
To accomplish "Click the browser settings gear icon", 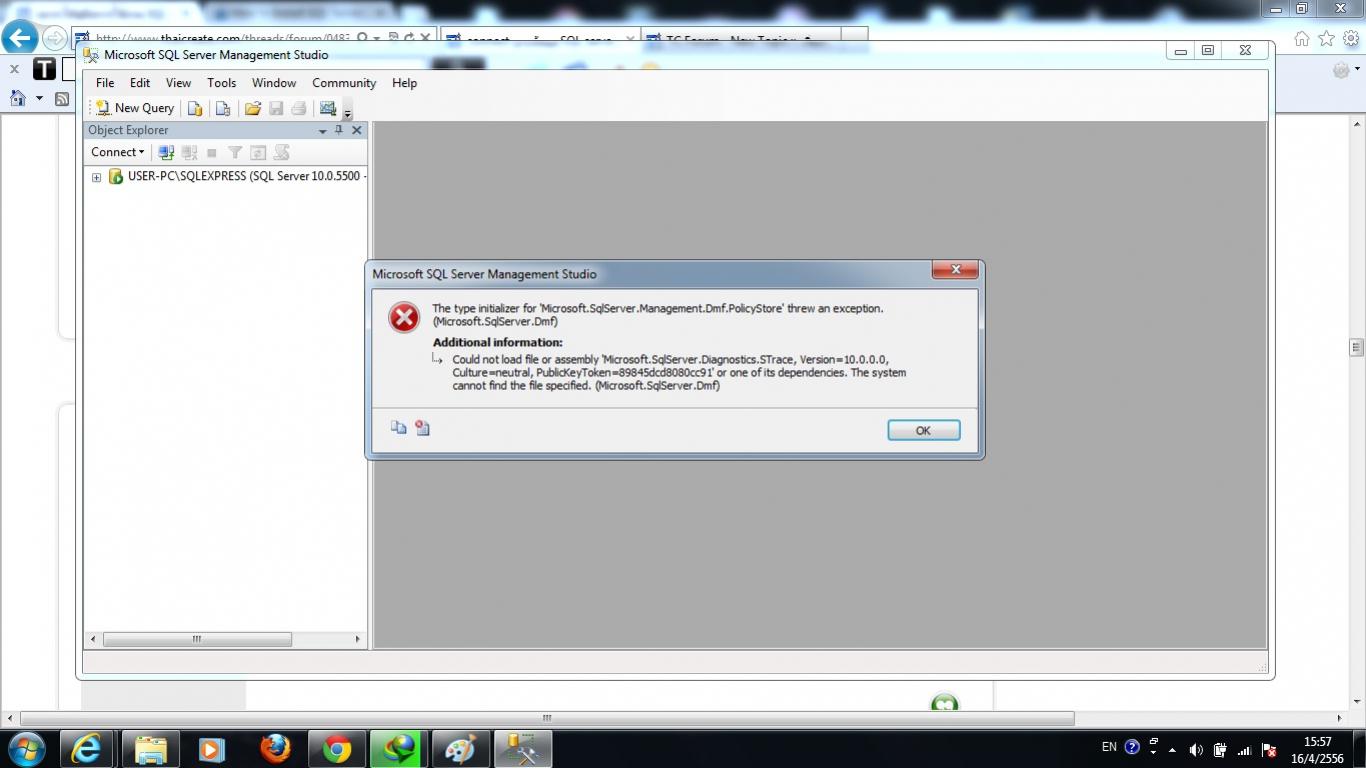I will pyautogui.click(x=1352, y=38).
